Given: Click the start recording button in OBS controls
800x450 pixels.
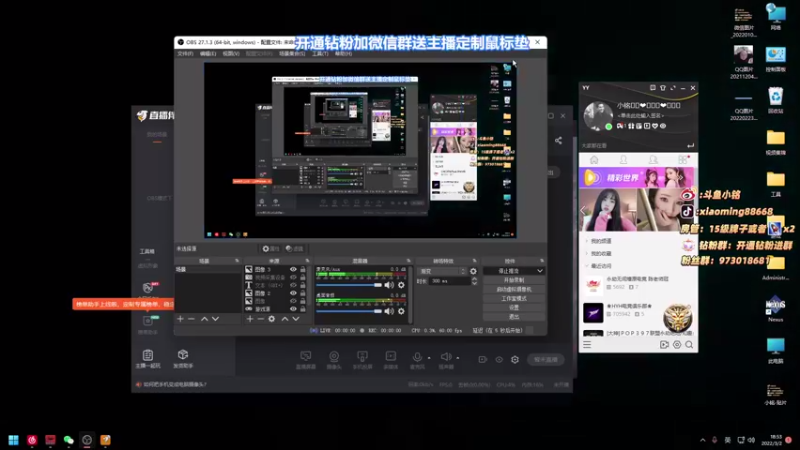Looking at the screenshot, I should [x=514, y=280].
